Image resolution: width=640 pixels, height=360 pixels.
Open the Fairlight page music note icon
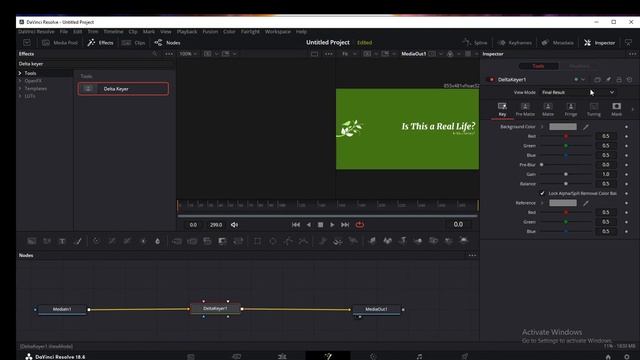(419, 356)
